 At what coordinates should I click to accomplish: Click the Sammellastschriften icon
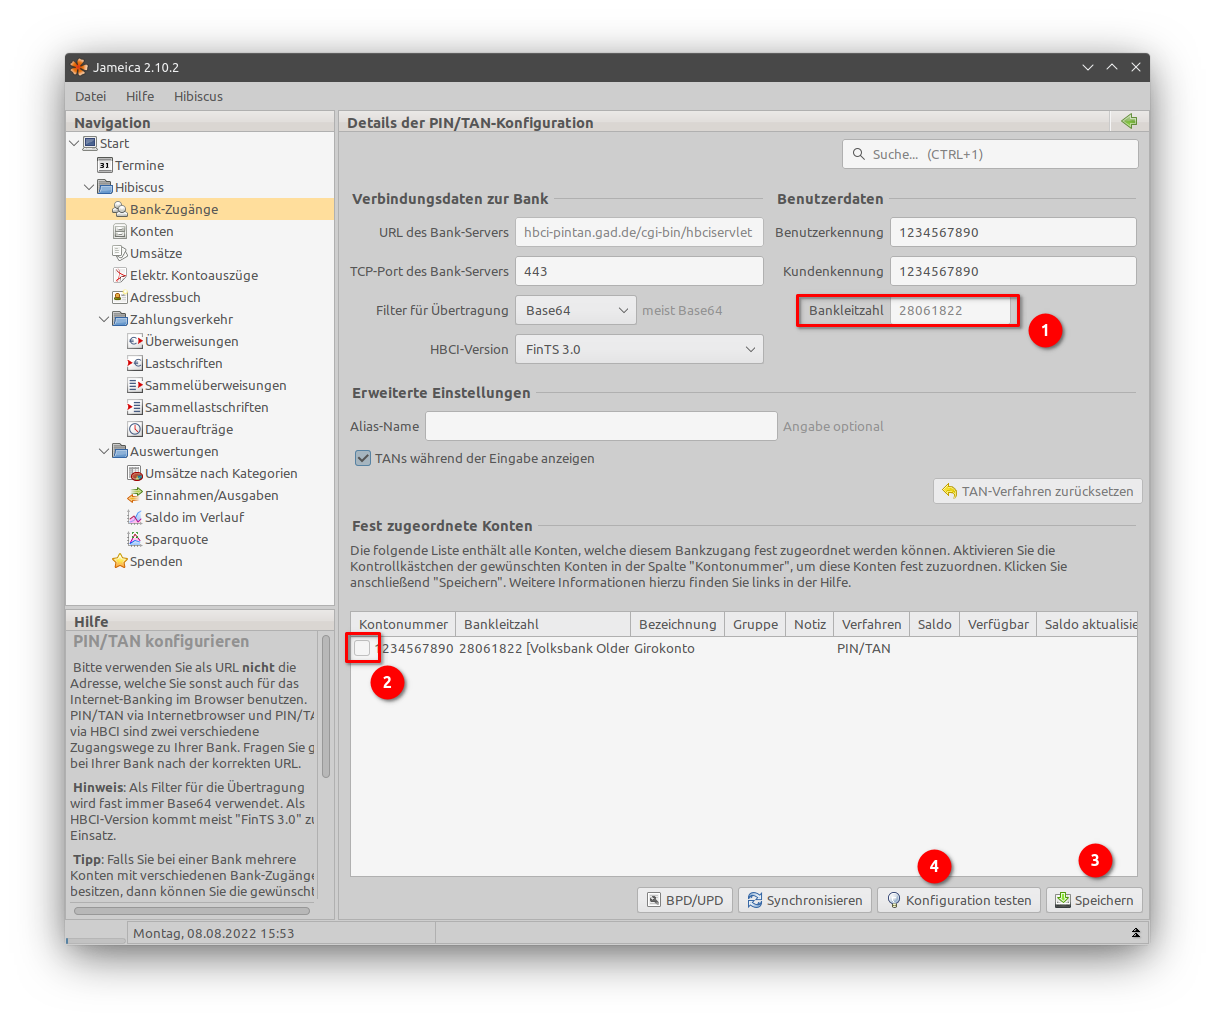coord(135,407)
